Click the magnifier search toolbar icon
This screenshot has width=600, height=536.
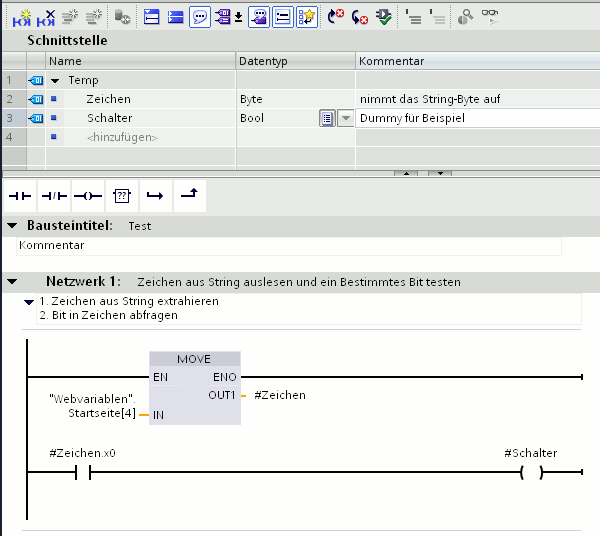tap(465, 17)
